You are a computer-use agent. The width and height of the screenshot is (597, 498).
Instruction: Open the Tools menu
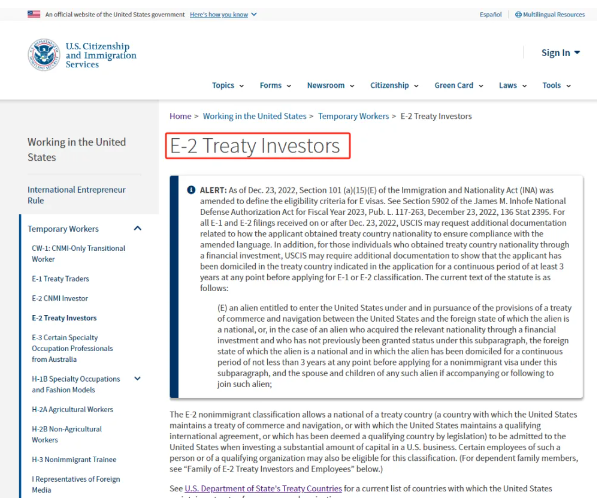[557, 85]
